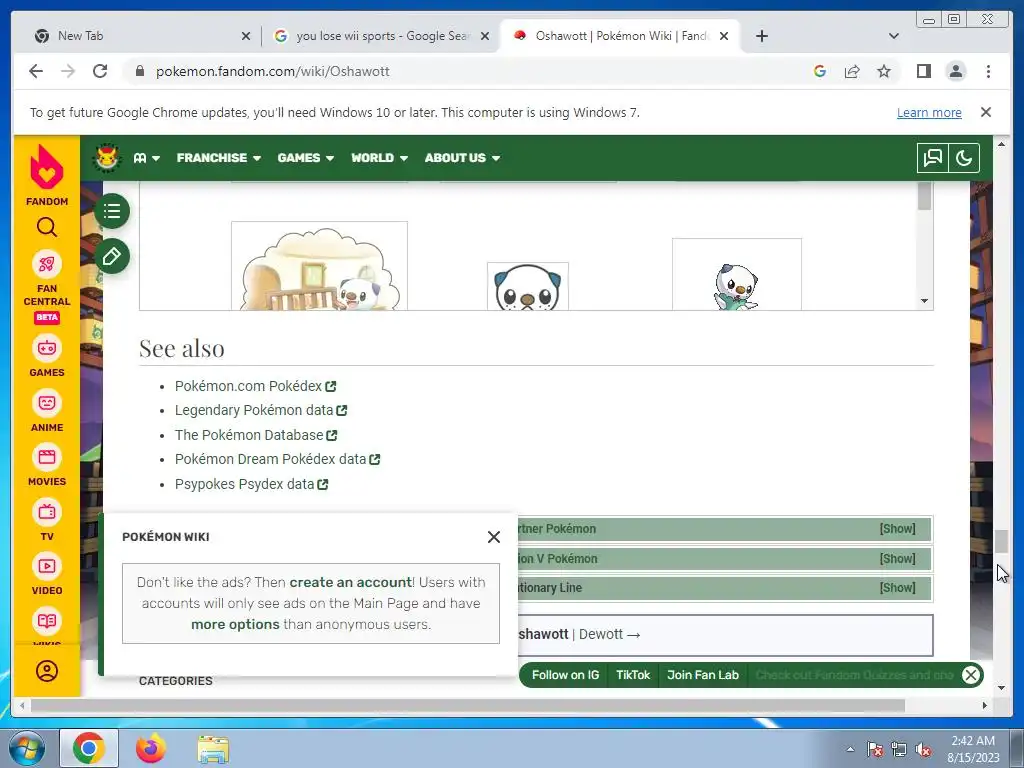
Task: Close the New Tab tab
Action: point(246,36)
